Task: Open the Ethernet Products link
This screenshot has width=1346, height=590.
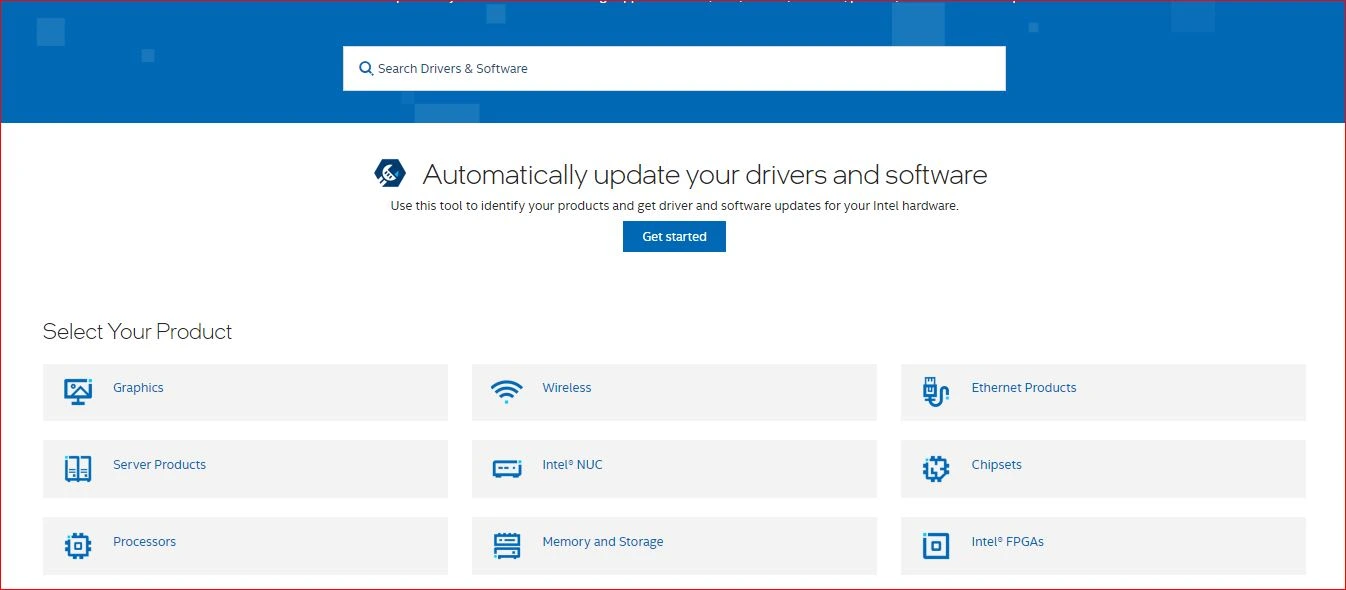Action: coord(1024,388)
